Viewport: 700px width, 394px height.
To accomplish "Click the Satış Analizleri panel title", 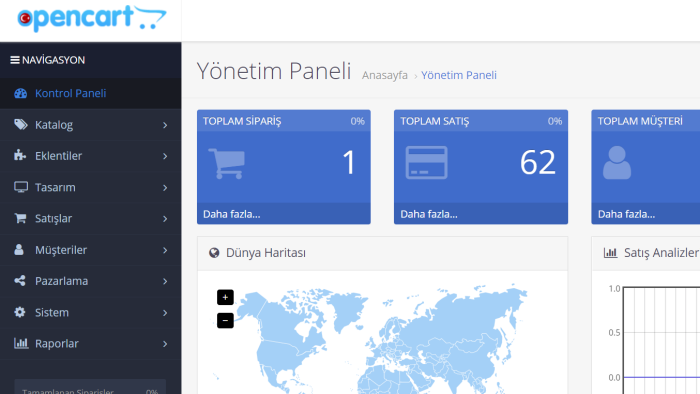I will [x=662, y=253].
